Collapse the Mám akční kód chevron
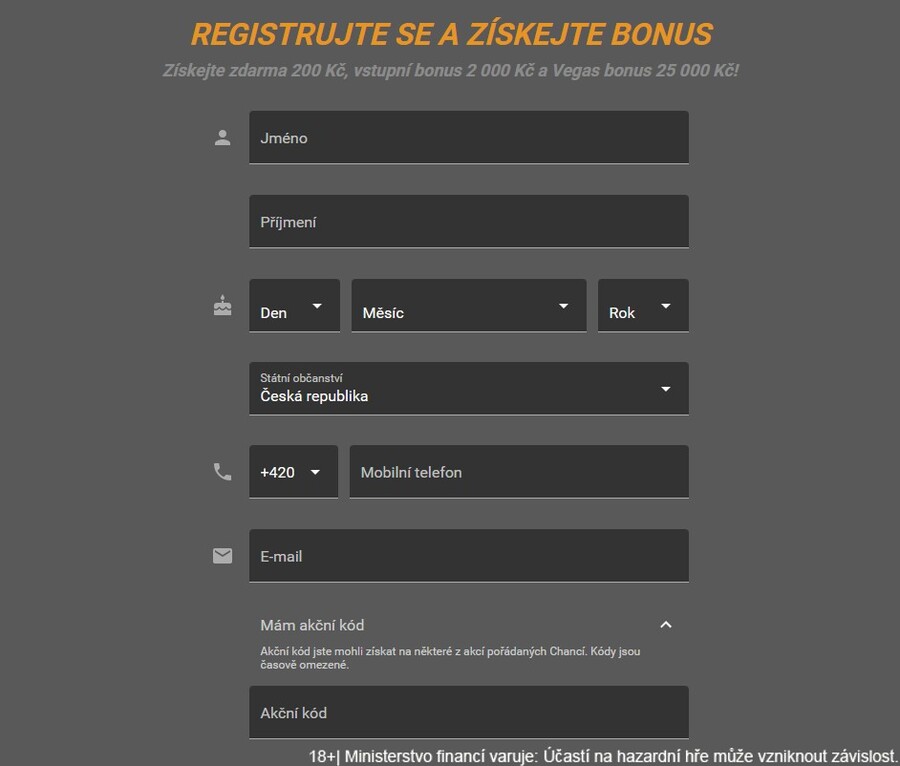This screenshot has width=900, height=766. point(666,625)
